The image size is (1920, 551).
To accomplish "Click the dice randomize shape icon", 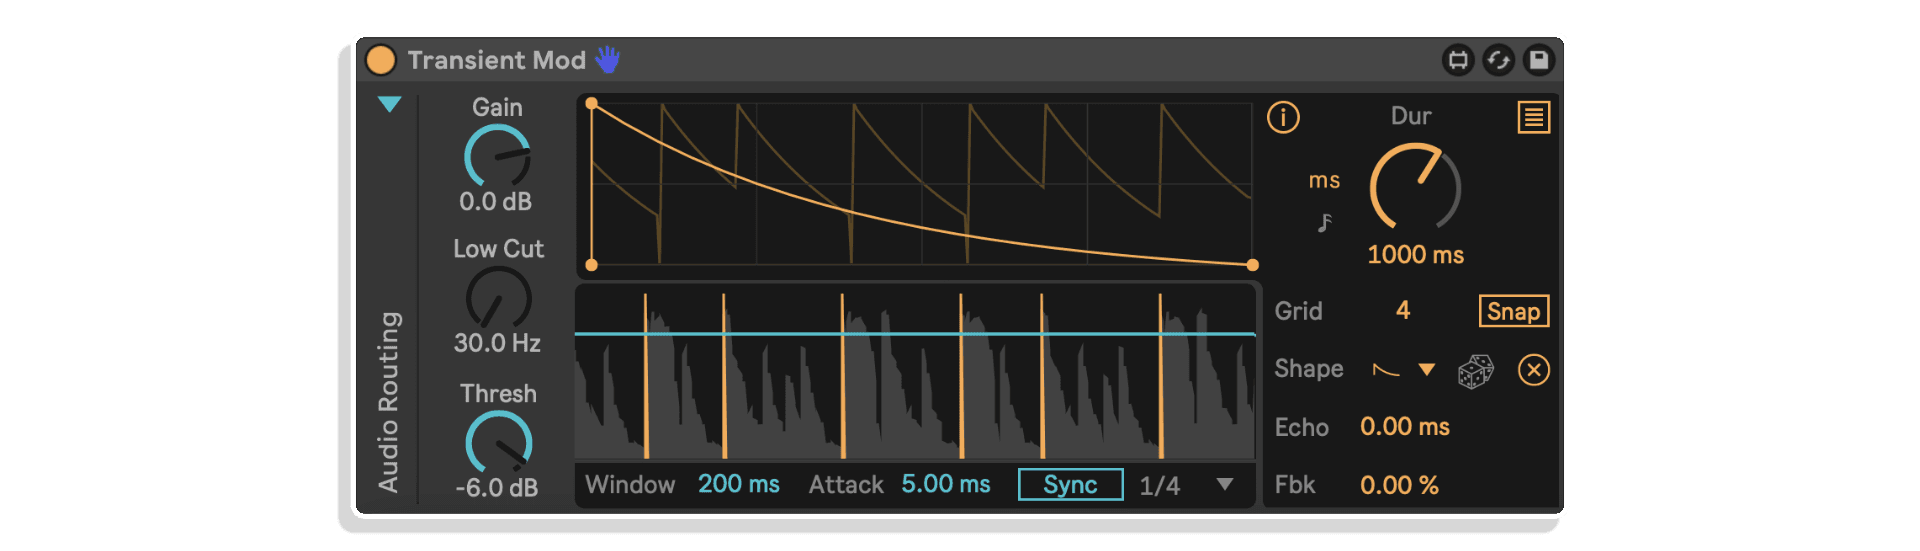I will [x=1476, y=371].
